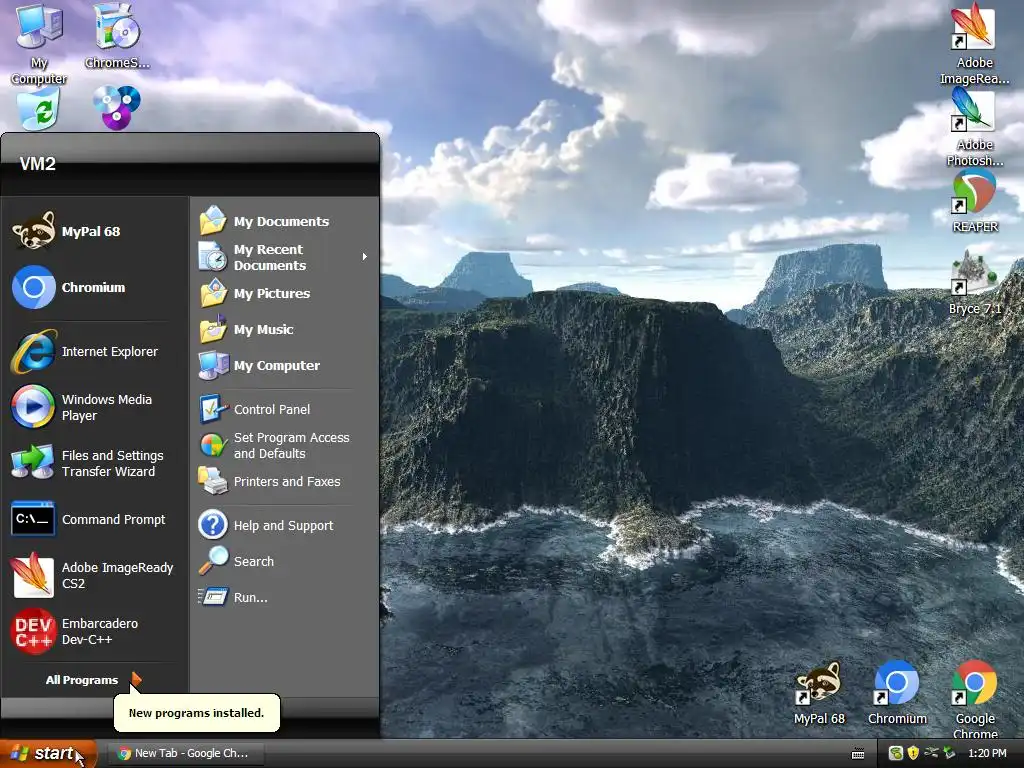The width and height of the screenshot is (1024, 768).
Task: Launch Embarcadero Dev-C++
Action: click(x=95, y=632)
